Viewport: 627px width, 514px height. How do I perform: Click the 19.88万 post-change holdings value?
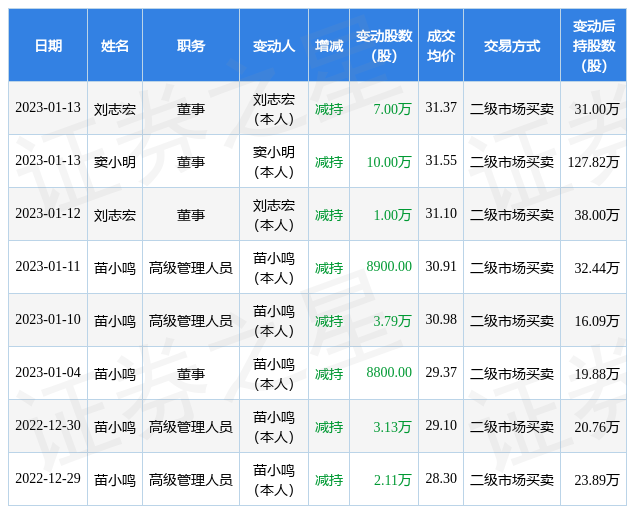click(x=597, y=374)
